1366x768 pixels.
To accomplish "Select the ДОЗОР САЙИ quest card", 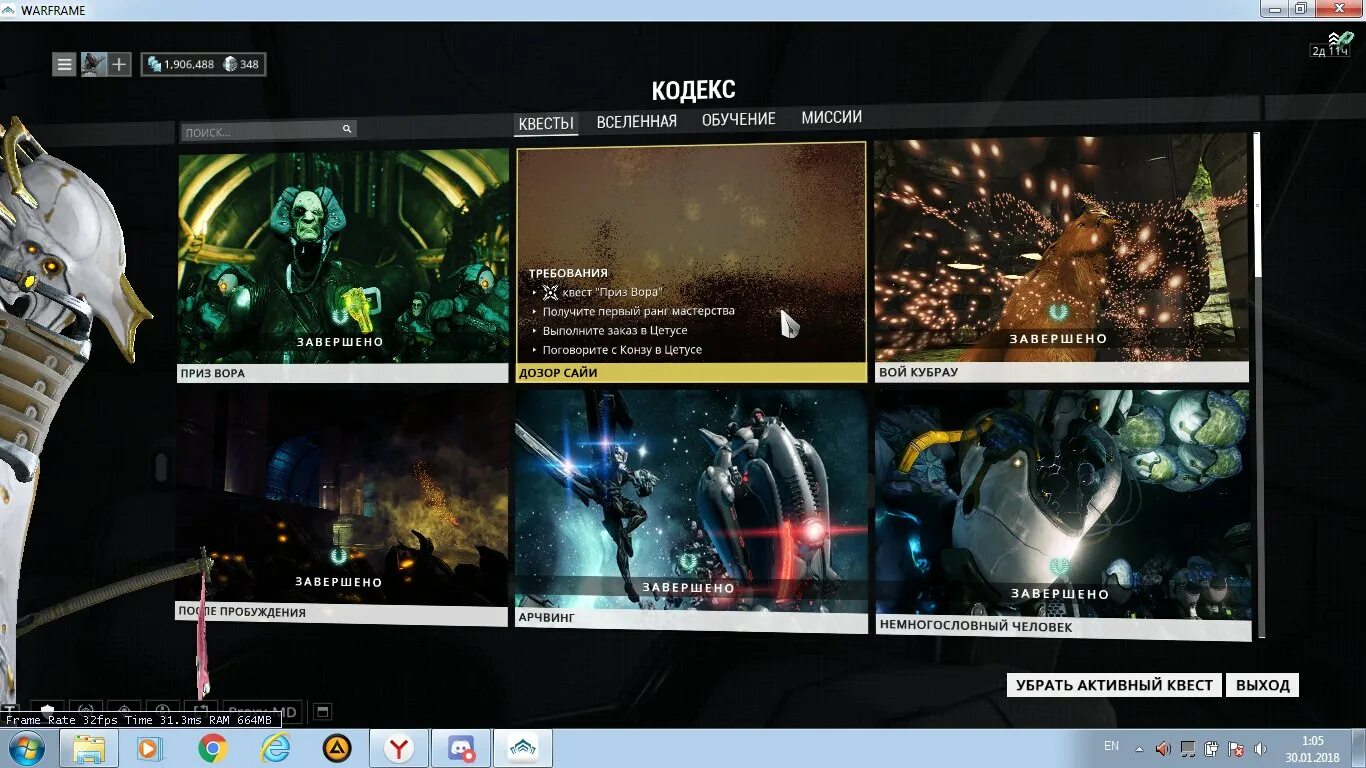I will (691, 262).
